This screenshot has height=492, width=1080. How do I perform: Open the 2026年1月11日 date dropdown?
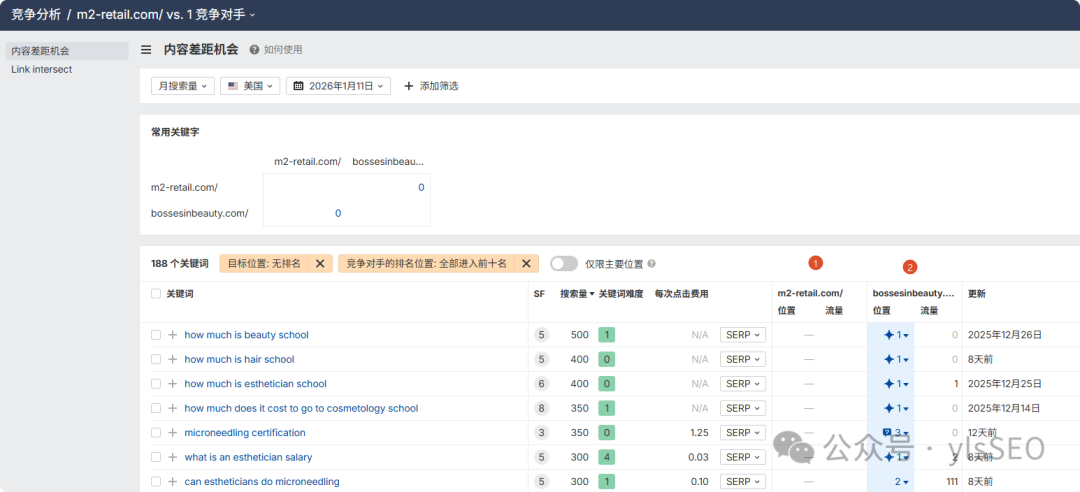click(338, 86)
